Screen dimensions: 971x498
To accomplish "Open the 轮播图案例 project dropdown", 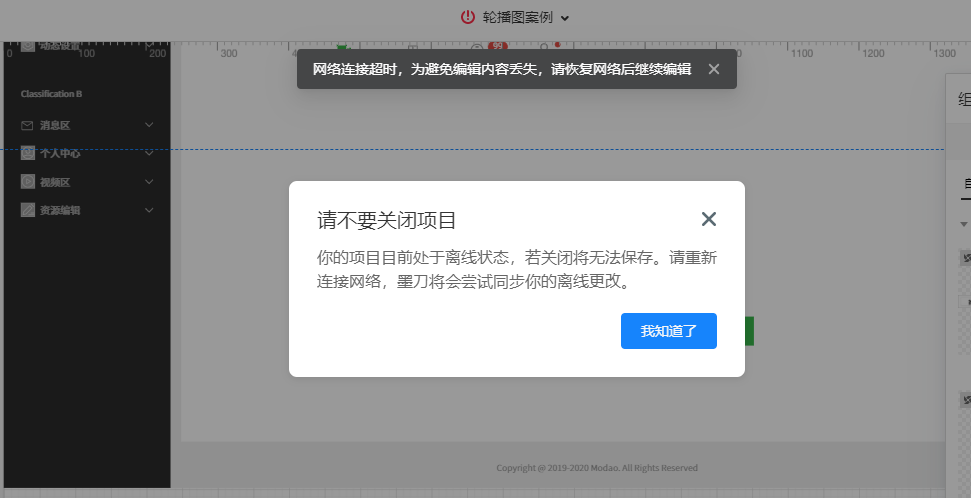I will click(565, 18).
